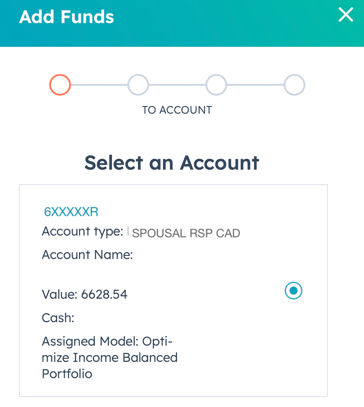Click the Select an Account heading
Screen dimensions: 364x407
click(172, 163)
